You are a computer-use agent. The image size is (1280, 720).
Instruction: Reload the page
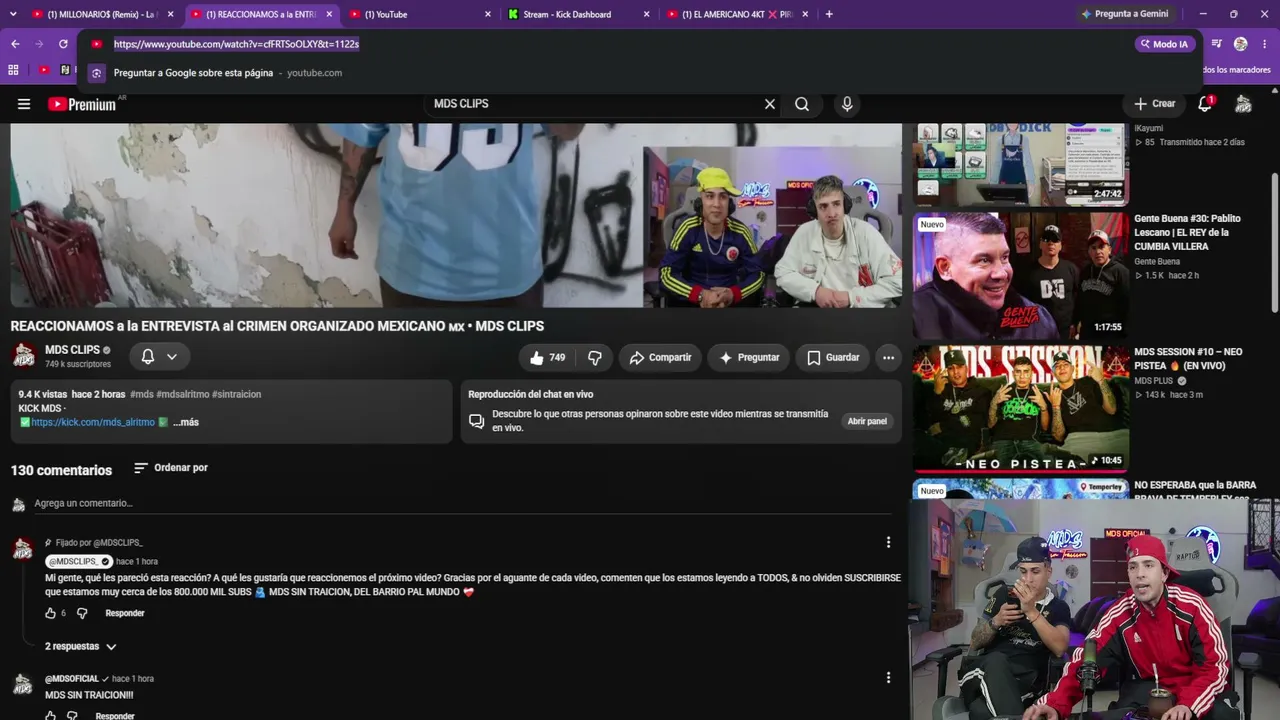[63, 44]
